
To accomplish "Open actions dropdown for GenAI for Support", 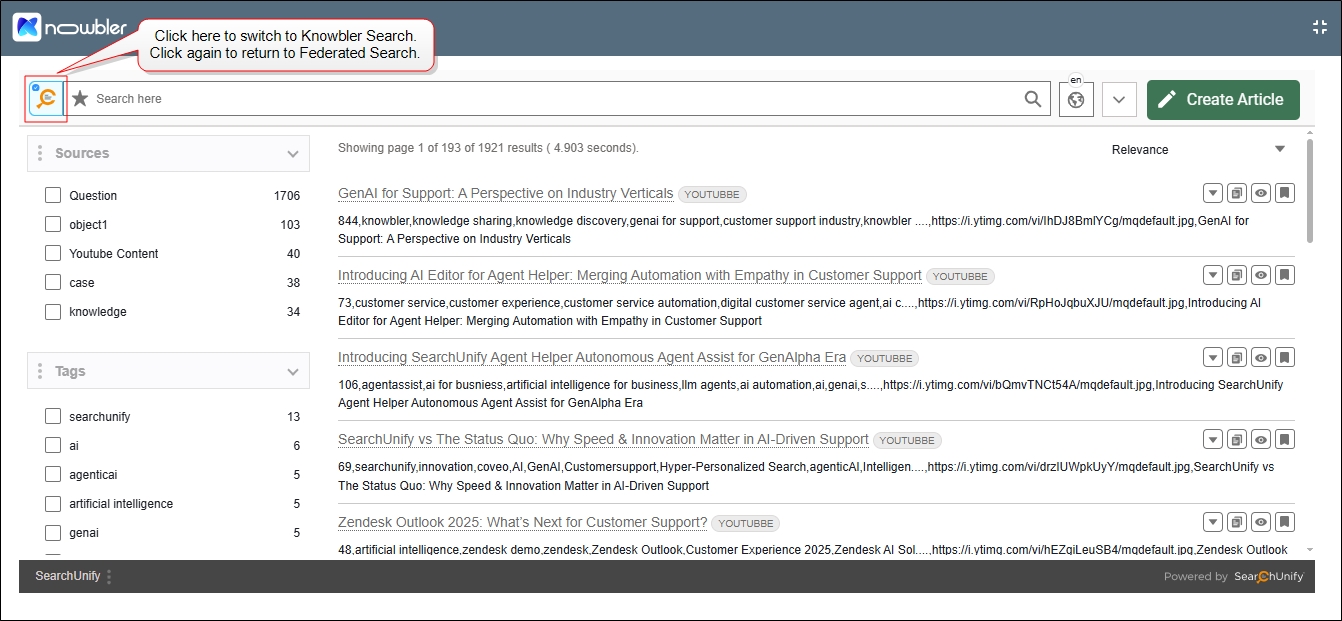I will [x=1212, y=193].
